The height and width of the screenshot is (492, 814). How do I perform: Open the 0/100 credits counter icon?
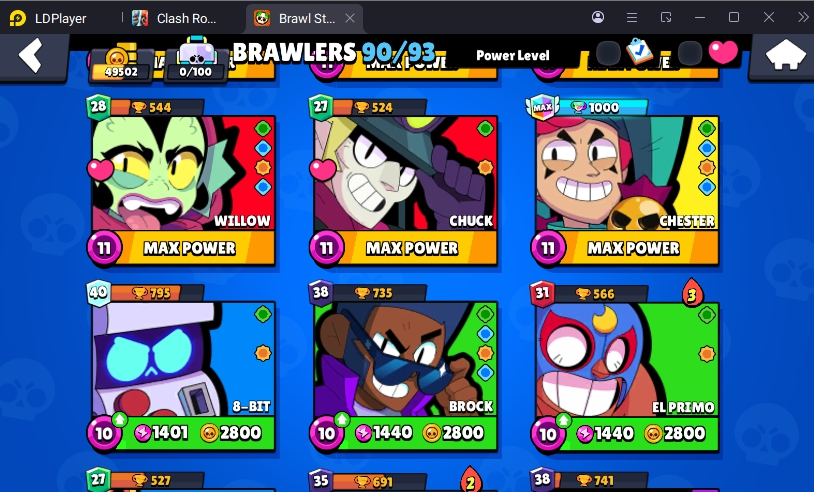pos(195,61)
